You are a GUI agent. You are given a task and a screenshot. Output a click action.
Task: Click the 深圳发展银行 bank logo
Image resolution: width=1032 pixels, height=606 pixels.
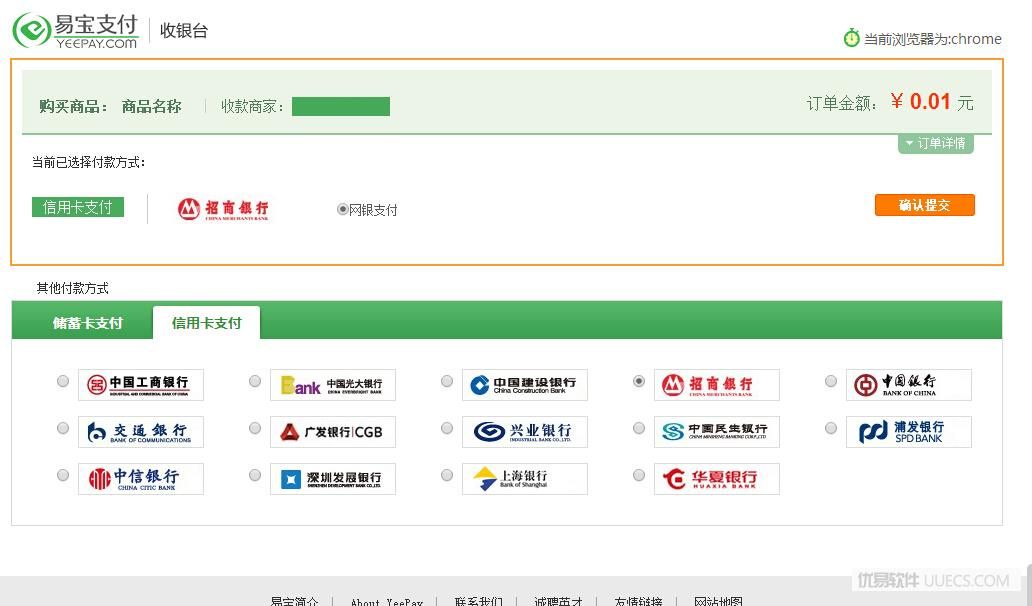[333, 479]
